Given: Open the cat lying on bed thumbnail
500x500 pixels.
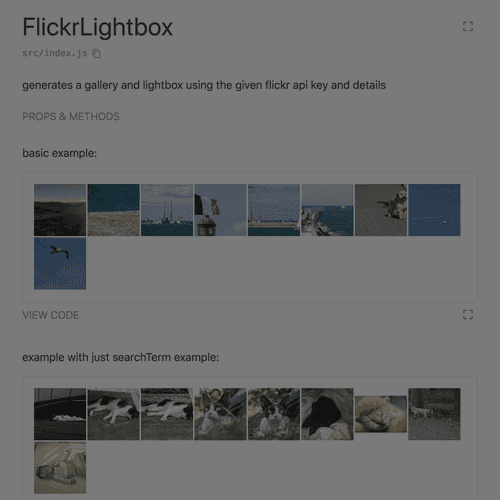Looking at the screenshot, I should [x=60, y=468].
